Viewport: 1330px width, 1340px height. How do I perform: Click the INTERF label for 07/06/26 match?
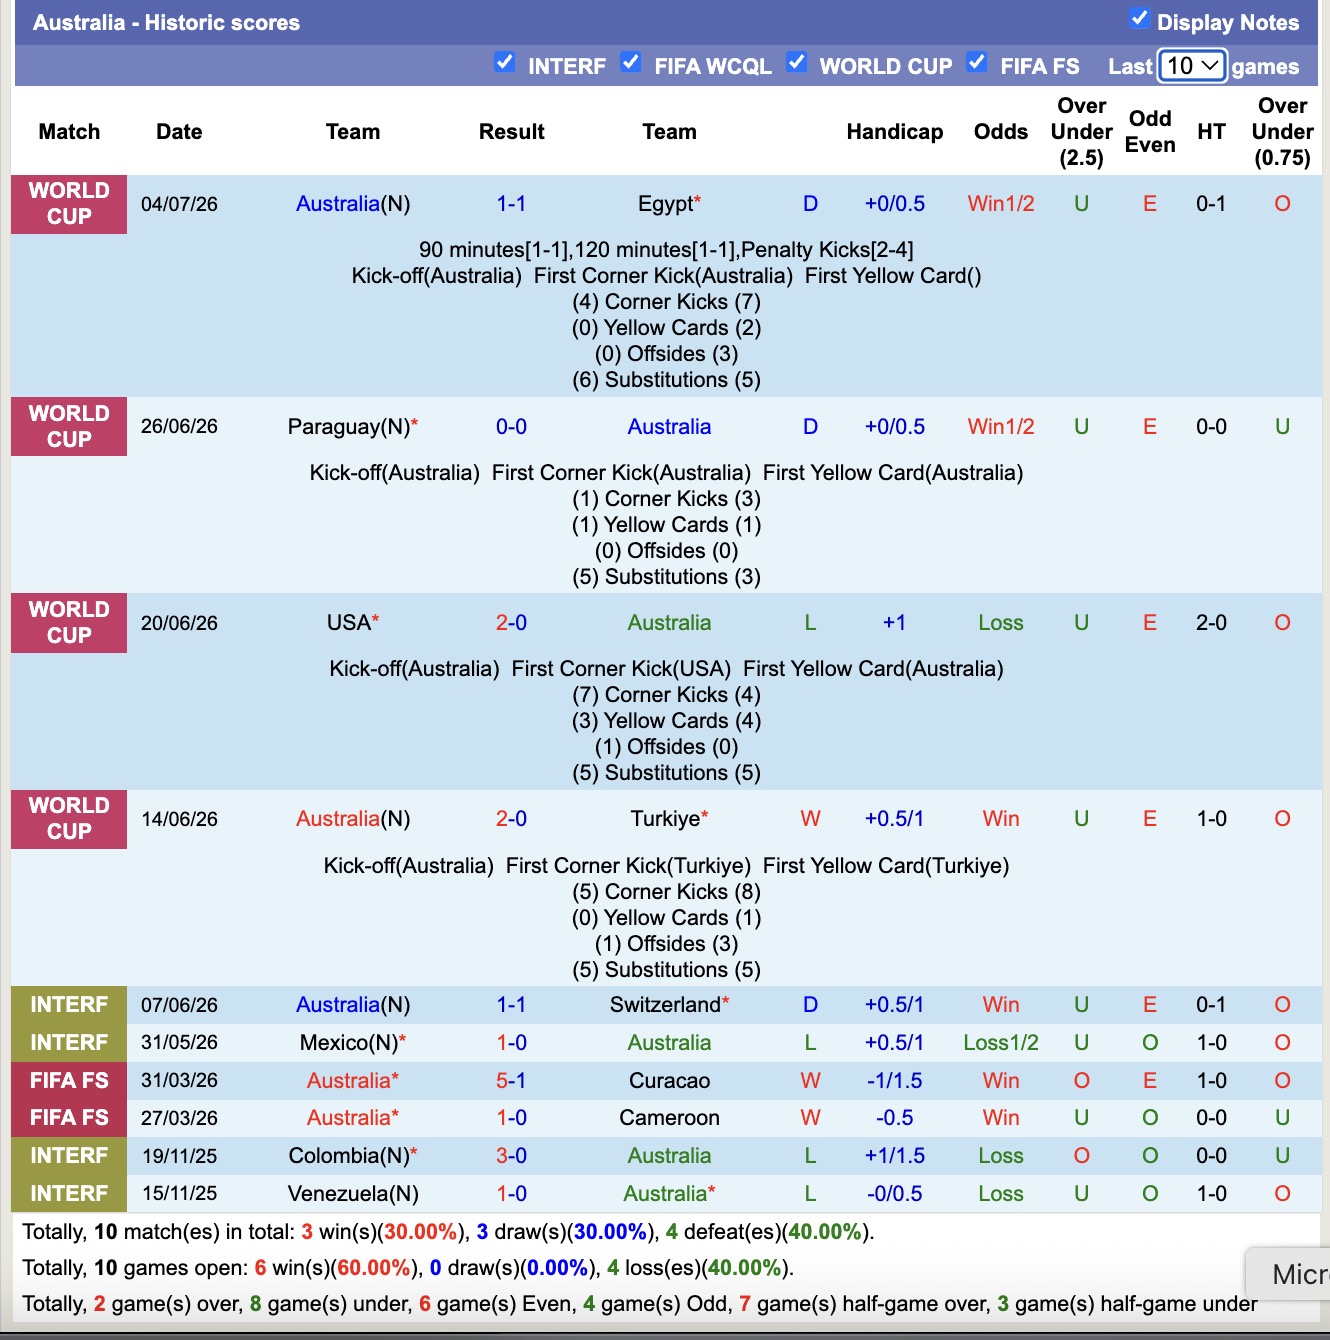[69, 1005]
